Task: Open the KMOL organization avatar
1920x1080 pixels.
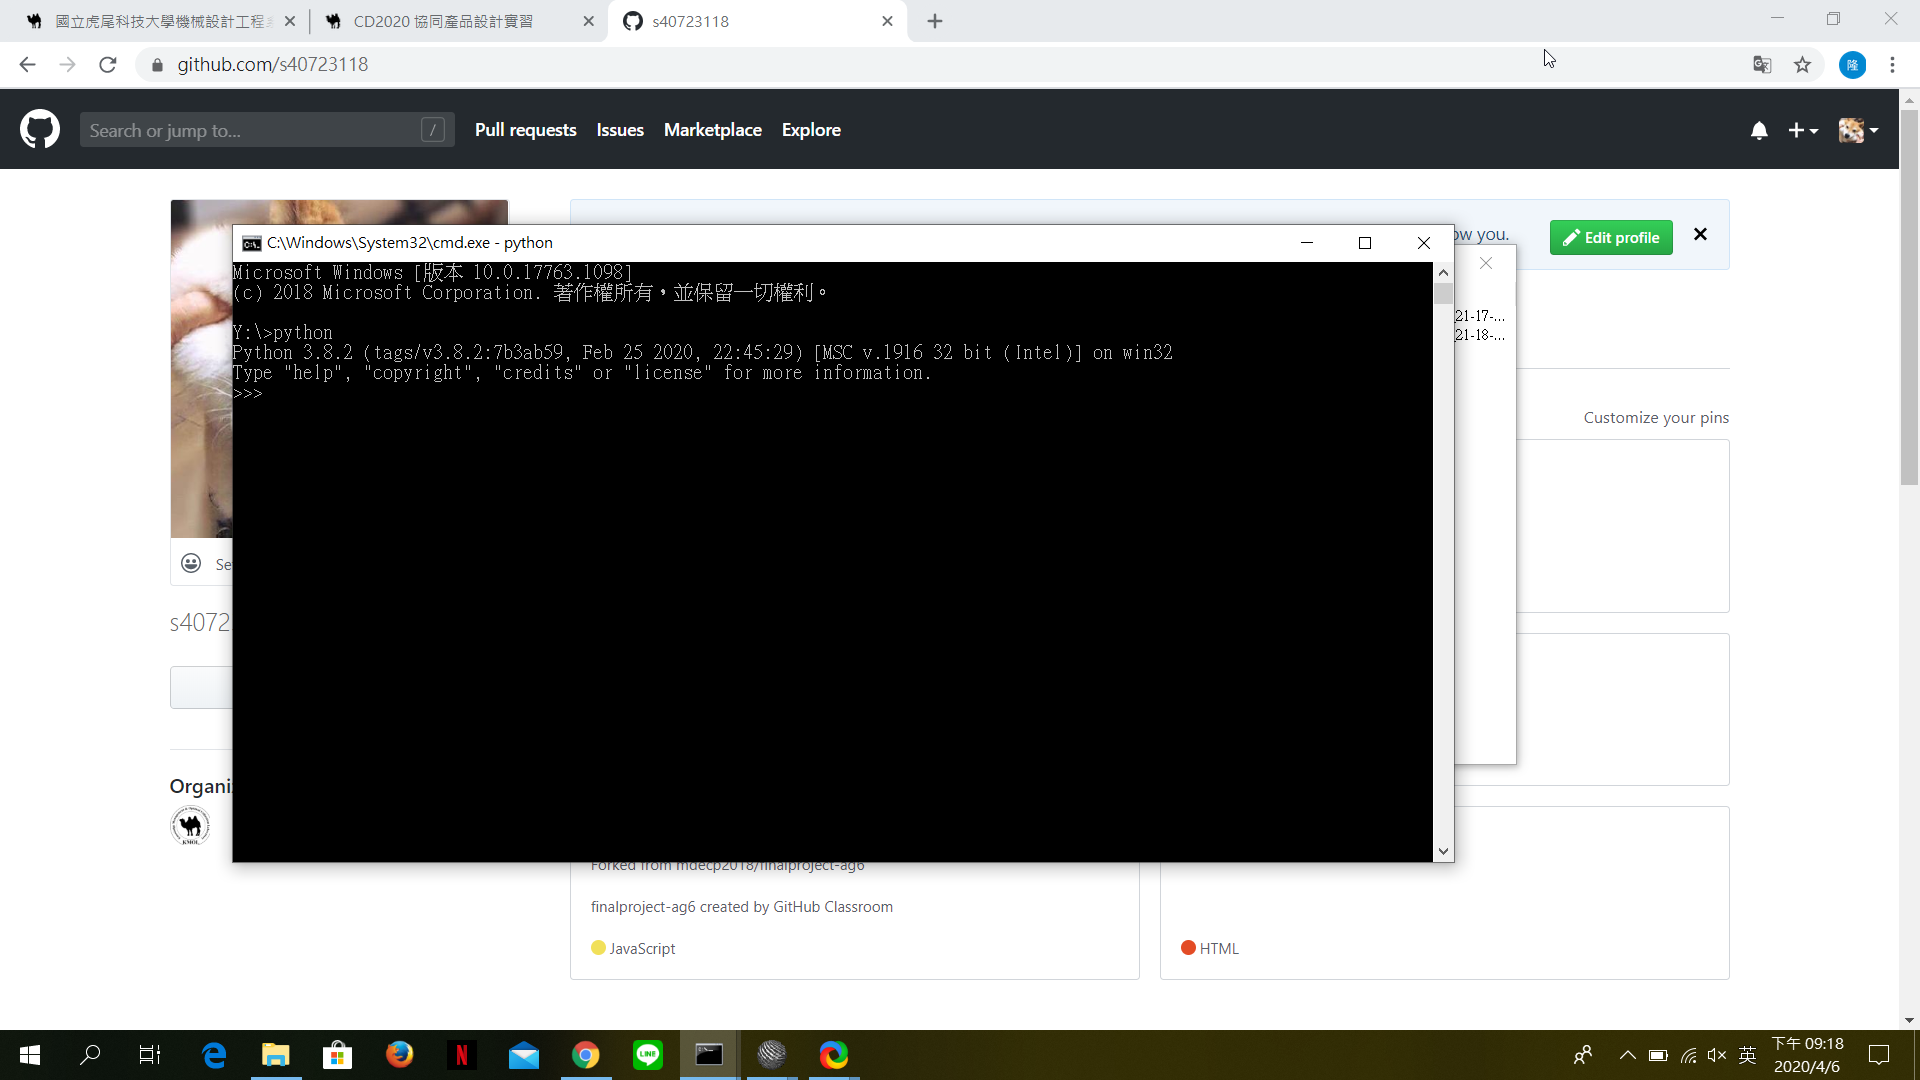Action: tap(190, 826)
